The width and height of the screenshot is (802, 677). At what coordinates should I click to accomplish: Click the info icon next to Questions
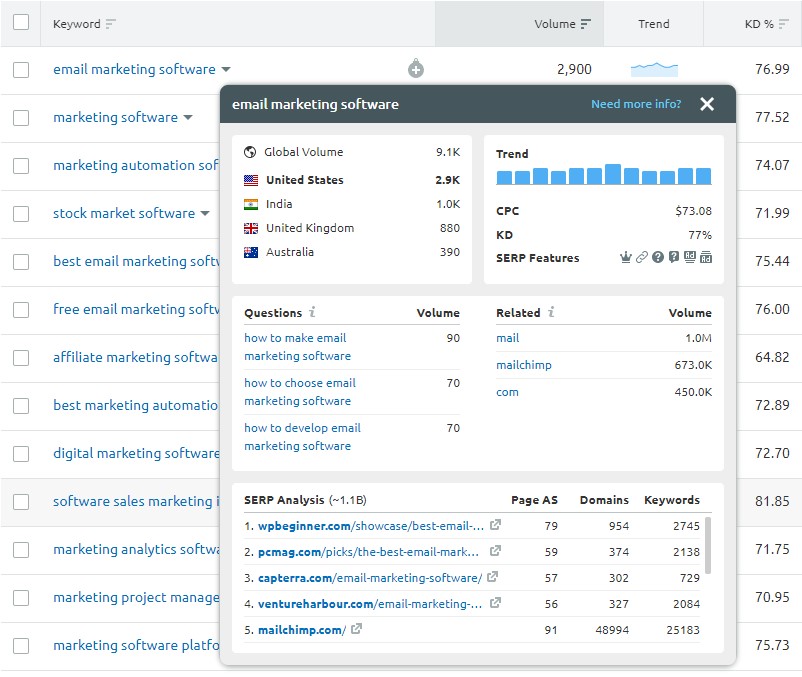(x=312, y=312)
